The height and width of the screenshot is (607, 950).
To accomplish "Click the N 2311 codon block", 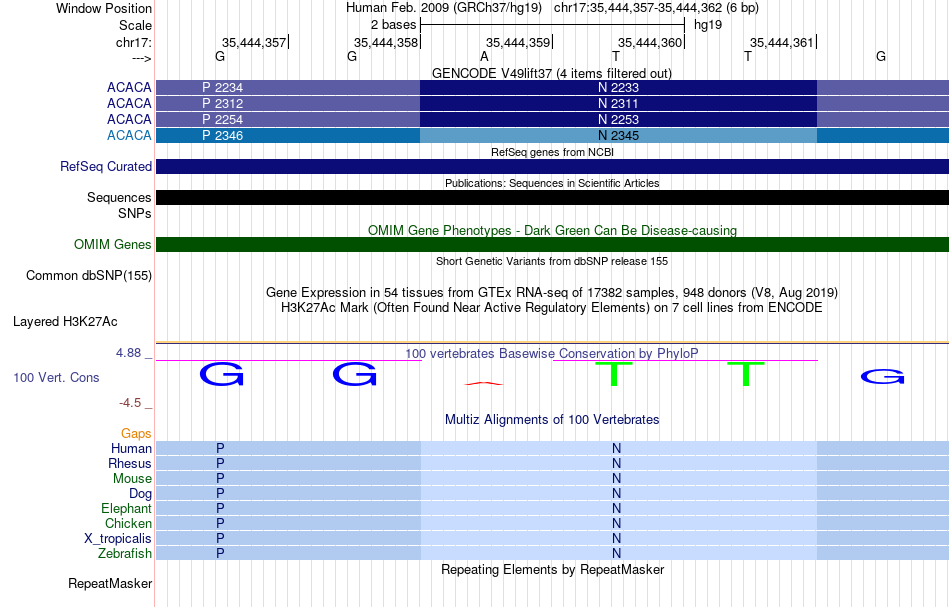I will pyautogui.click(x=618, y=104).
